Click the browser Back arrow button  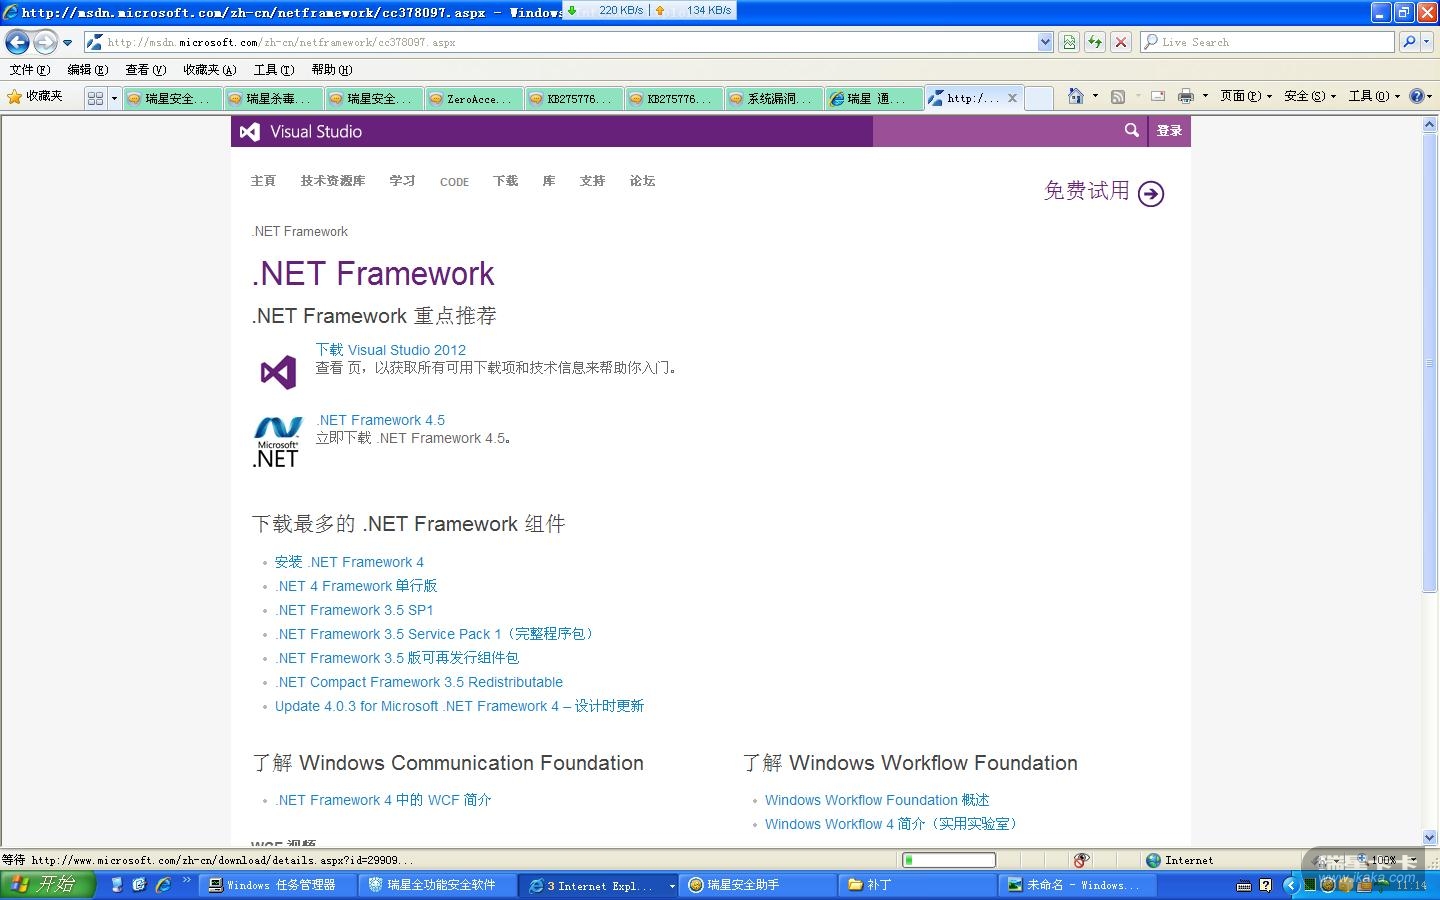pyautogui.click(x=17, y=42)
